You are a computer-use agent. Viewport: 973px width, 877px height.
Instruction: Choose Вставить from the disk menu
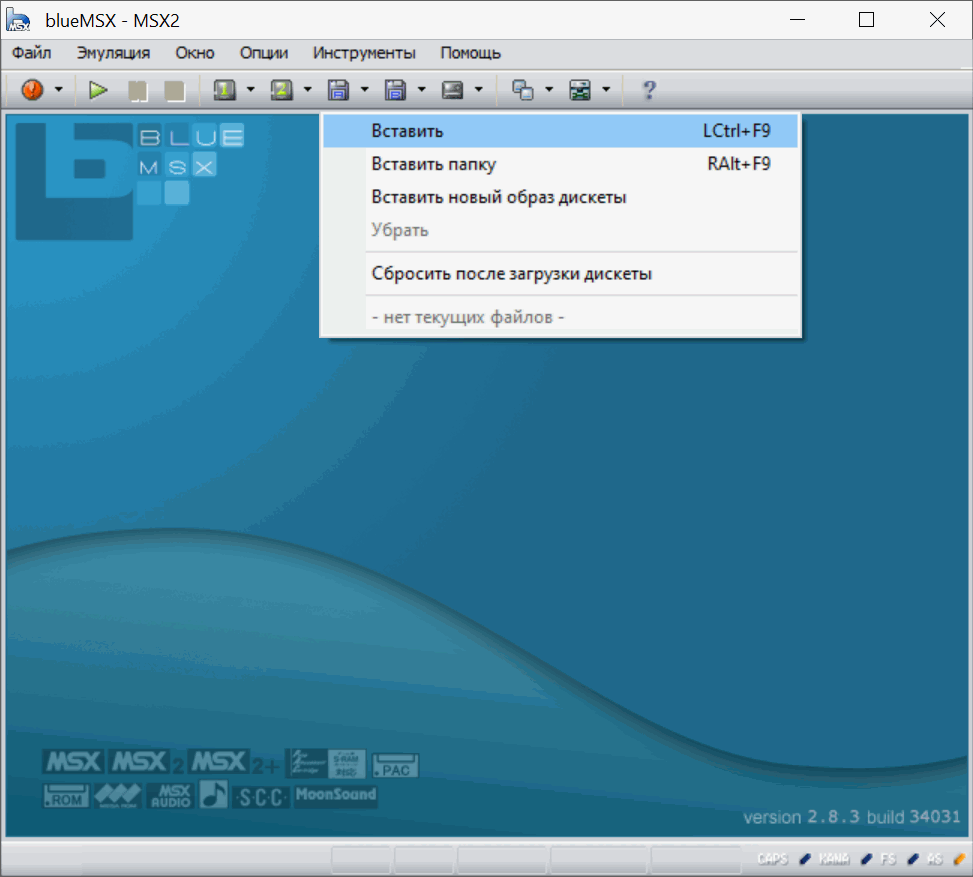(560, 131)
